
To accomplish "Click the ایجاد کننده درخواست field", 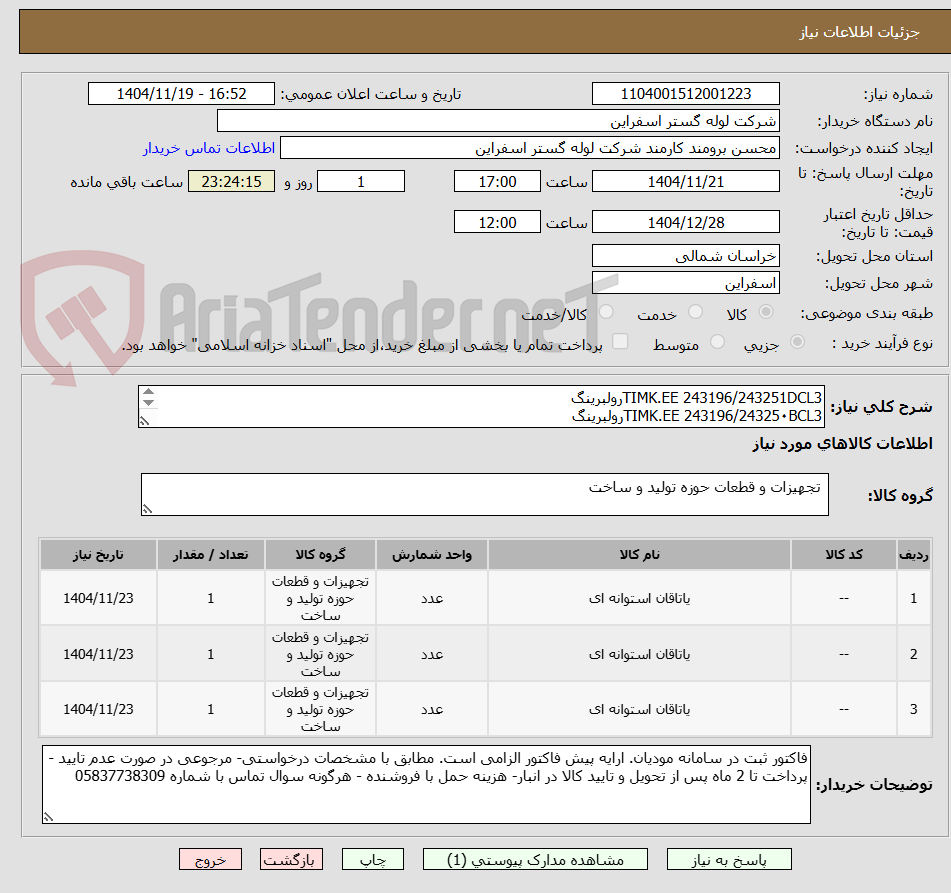I will click(529, 148).
